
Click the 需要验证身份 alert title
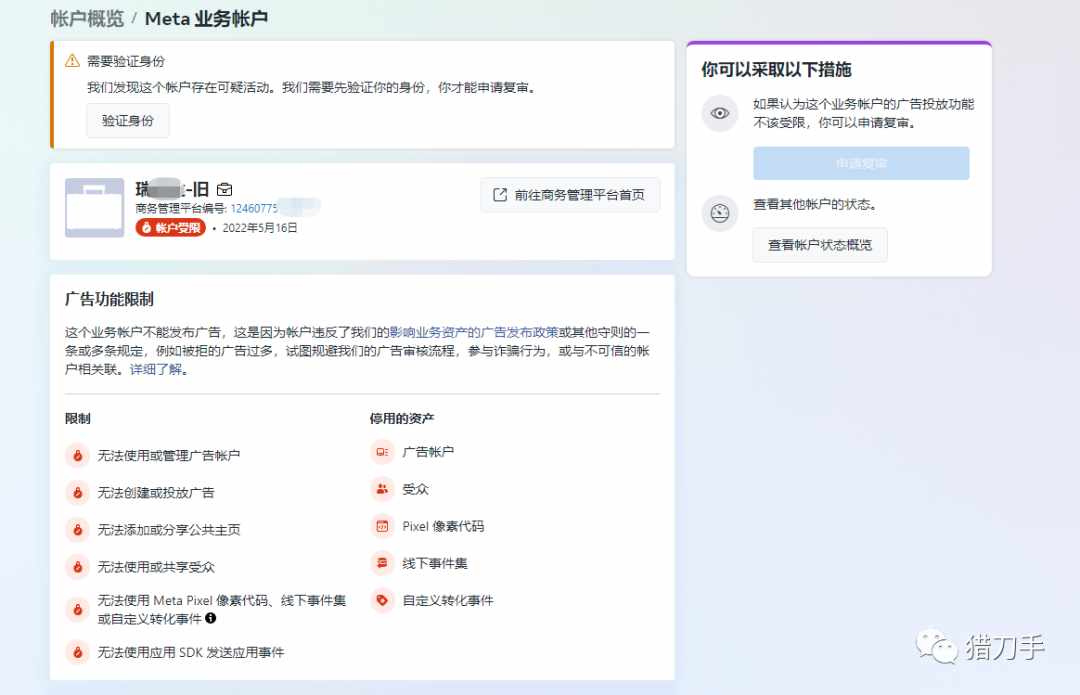click(126, 61)
